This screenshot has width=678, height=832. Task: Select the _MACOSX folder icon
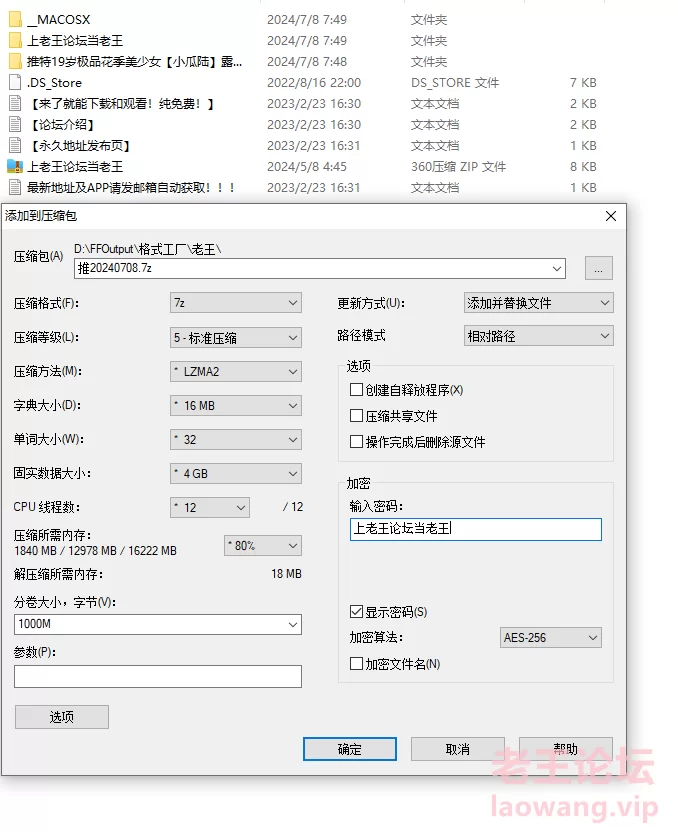tap(15, 20)
